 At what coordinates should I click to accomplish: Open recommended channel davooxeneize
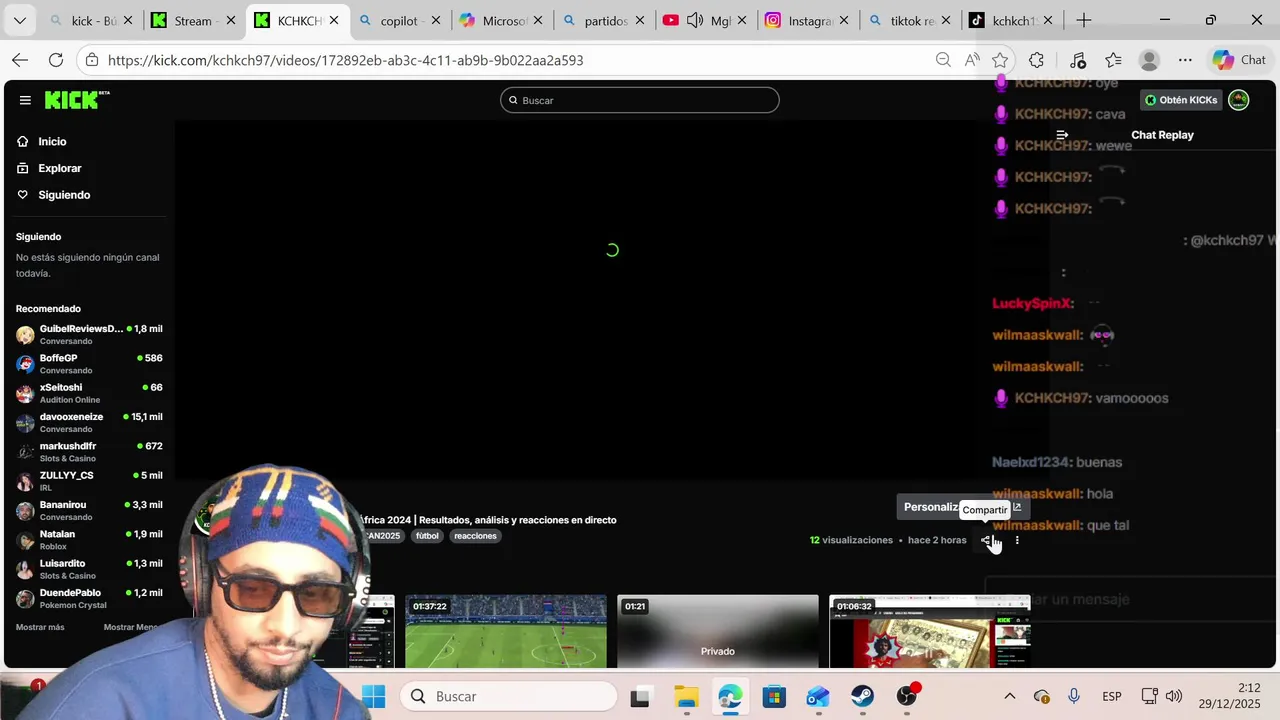tap(89, 422)
